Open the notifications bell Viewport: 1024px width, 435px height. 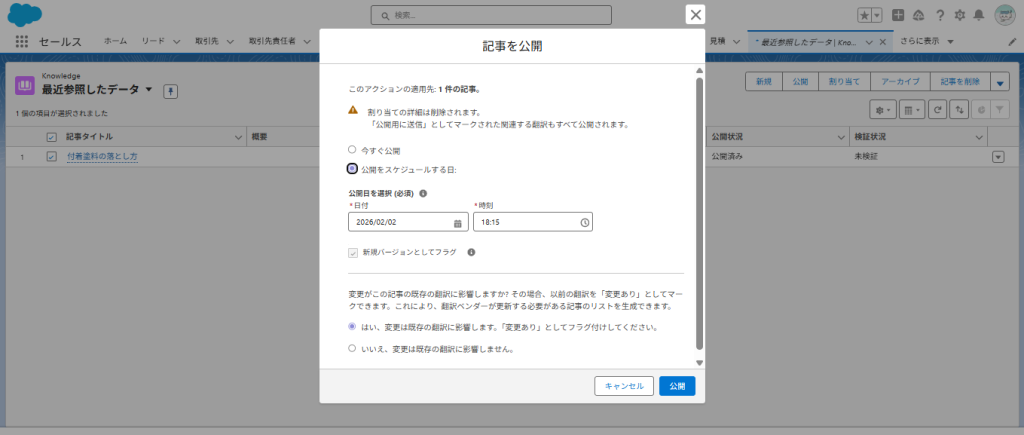(x=978, y=16)
